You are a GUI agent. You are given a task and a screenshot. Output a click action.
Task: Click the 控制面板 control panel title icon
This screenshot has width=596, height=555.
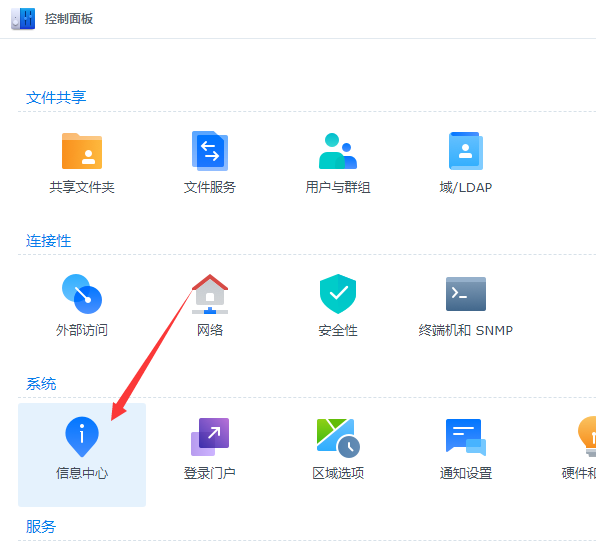(x=23, y=19)
